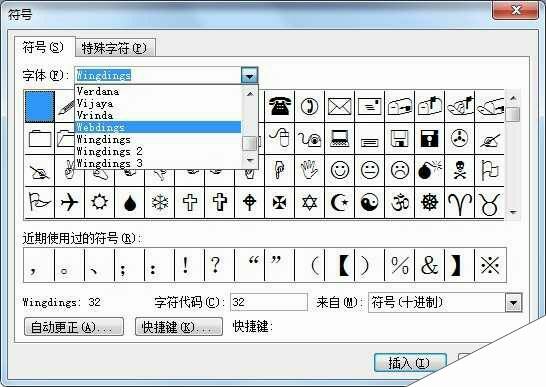The image size is (546, 387).
Task: Click symbol grid scroll down arrow
Action: (x=513, y=211)
